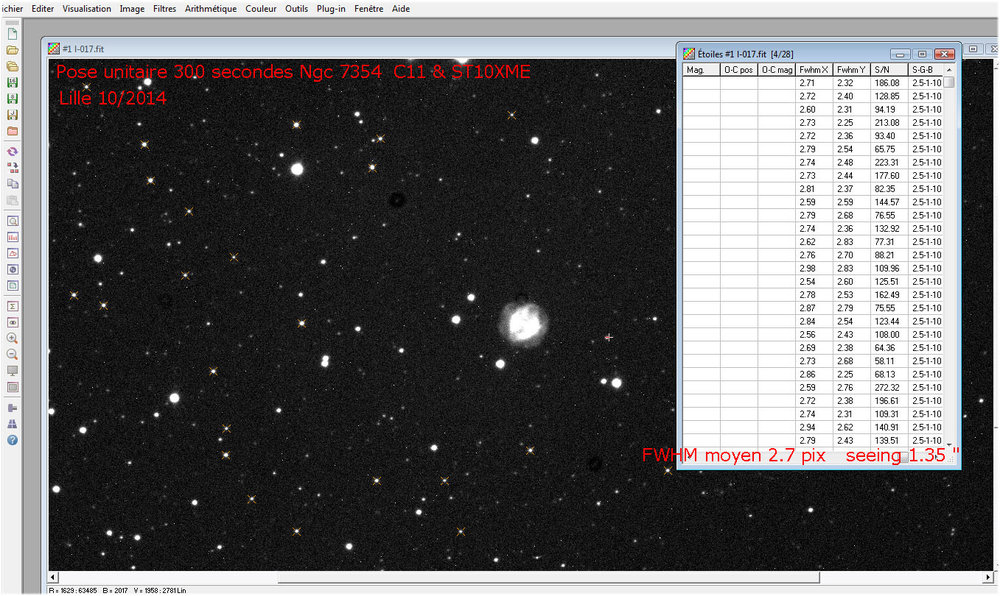Click the image window horizontal scrollbar thumb
This screenshot has height=596, width=1000.
[x=548, y=578]
